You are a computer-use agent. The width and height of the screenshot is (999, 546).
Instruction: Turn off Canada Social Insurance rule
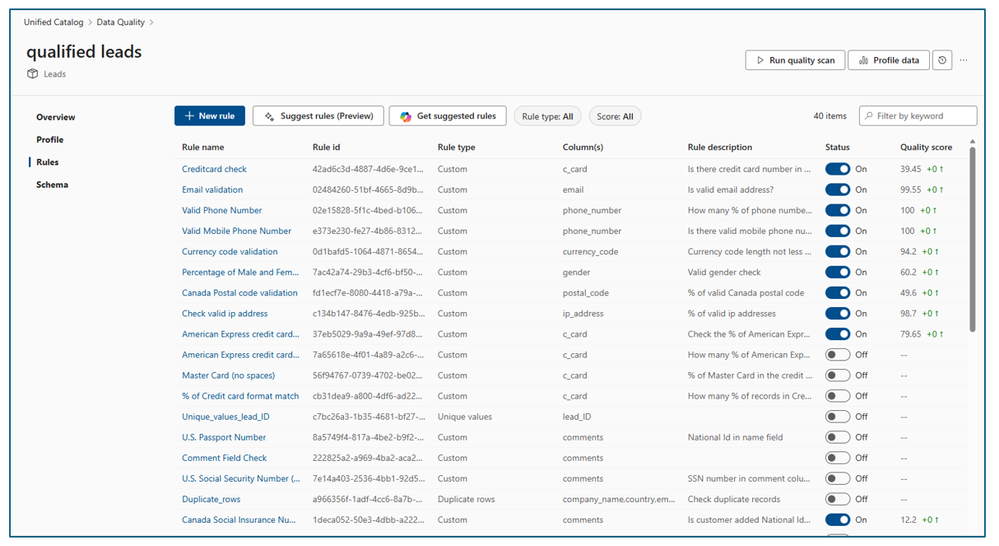[837, 520]
